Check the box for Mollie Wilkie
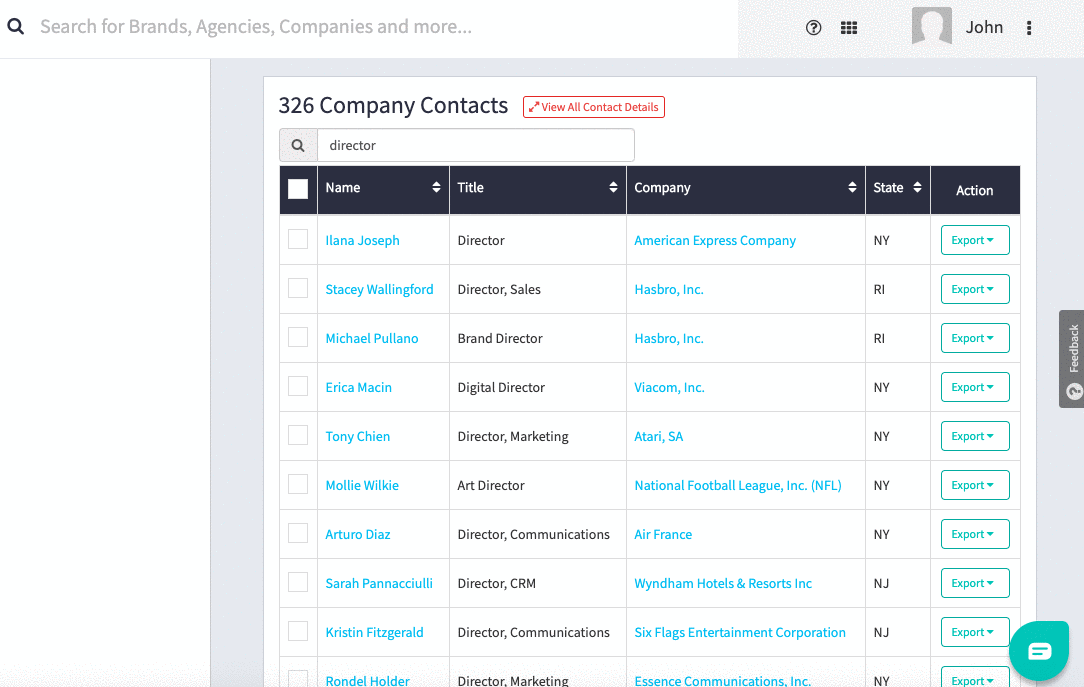The image size is (1084, 687). click(x=298, y=484)
